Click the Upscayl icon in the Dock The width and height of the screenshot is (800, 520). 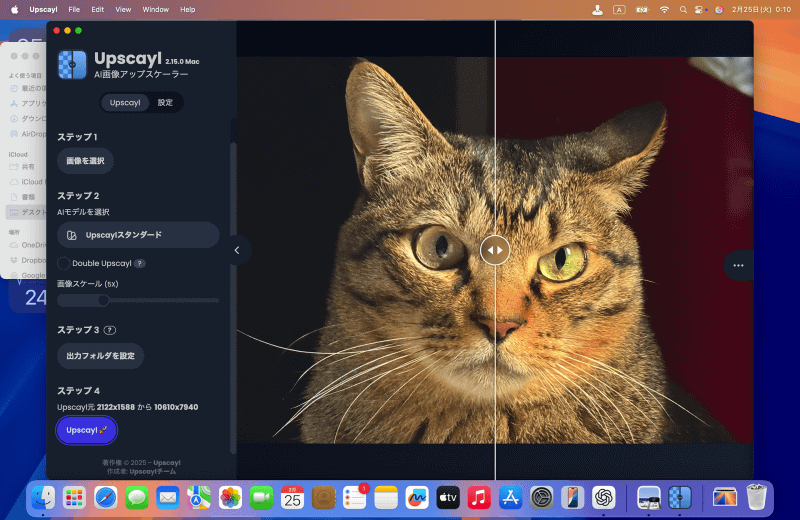coord(680,498)
